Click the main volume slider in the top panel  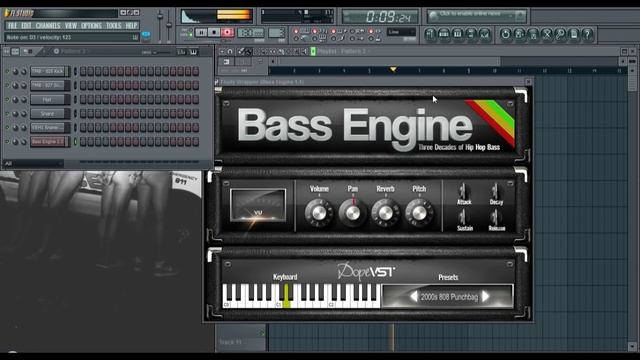click(160, 24)
